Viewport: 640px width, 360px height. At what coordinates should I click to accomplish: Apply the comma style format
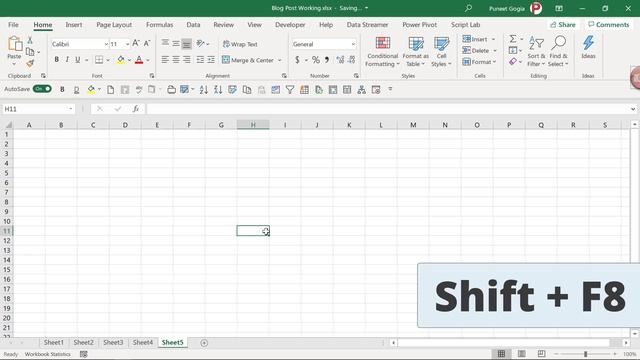pyautogui.click(x=327, y=60)
